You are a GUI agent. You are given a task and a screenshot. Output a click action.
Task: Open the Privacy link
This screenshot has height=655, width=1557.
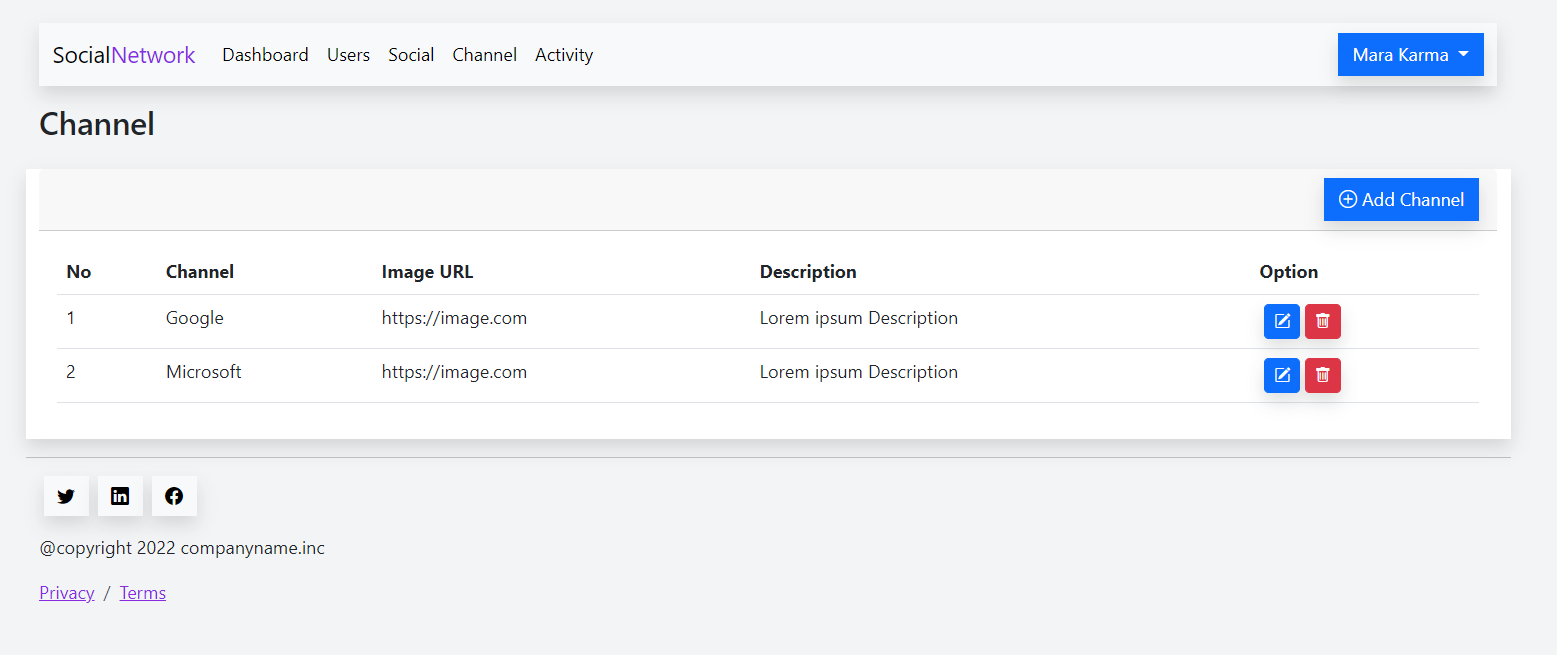click(x=67, y=593)
